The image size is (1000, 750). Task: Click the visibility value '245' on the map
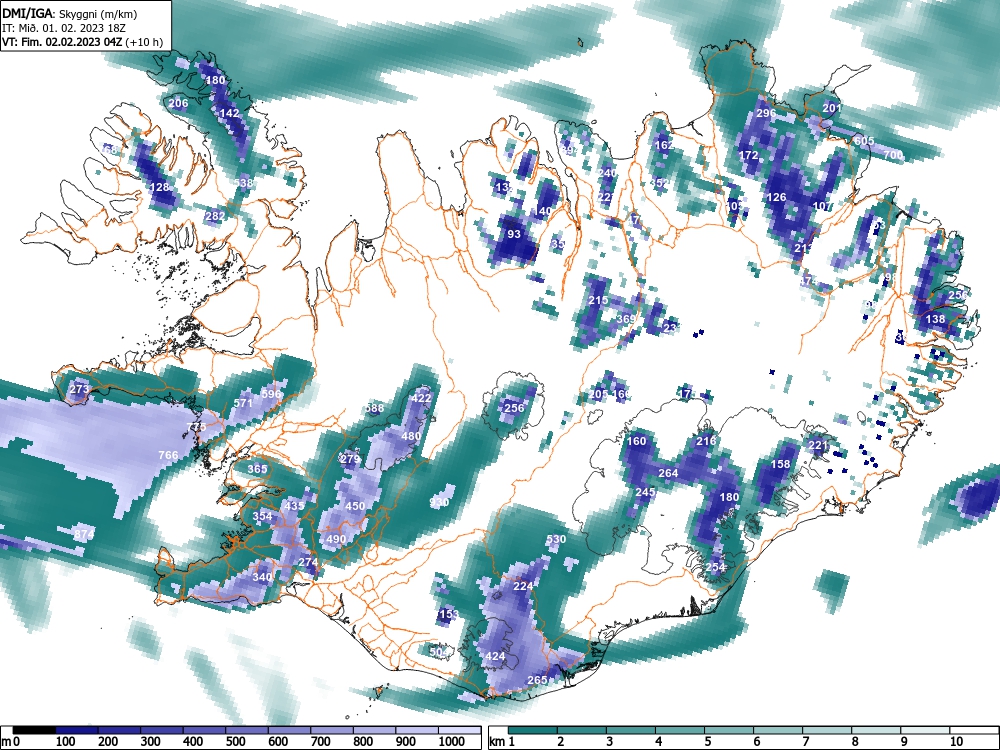(x=645, y=493)
